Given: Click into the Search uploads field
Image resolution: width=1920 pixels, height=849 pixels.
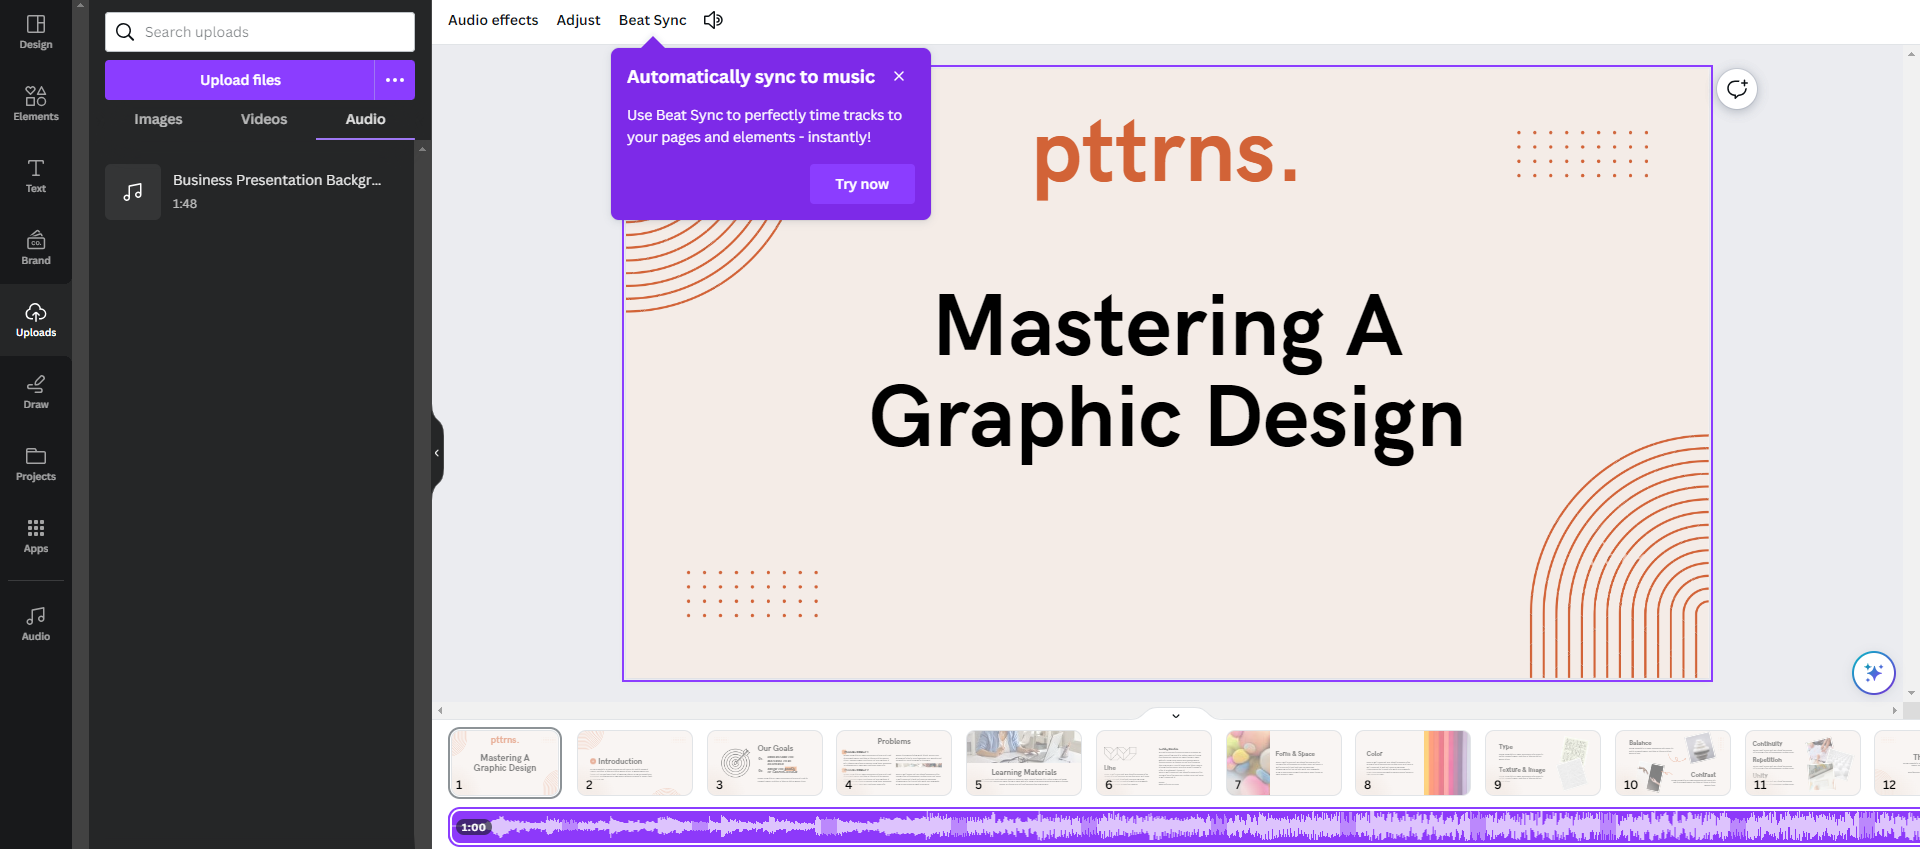Looking at the screenshot, I should (x=260, y=32).
